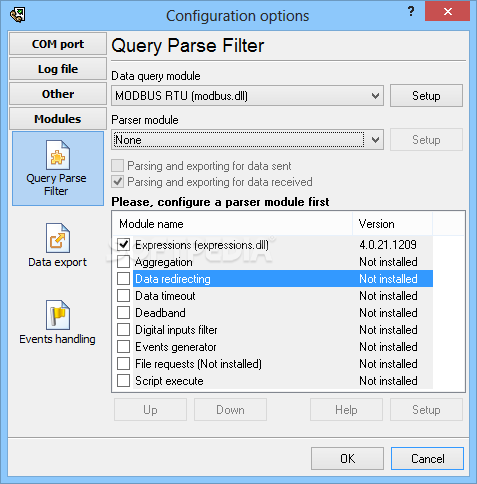The height and width of the screenshot is (484, 477).
Task: Toggle parsing and exporting for data sent
Action: (x=117, y=166)
